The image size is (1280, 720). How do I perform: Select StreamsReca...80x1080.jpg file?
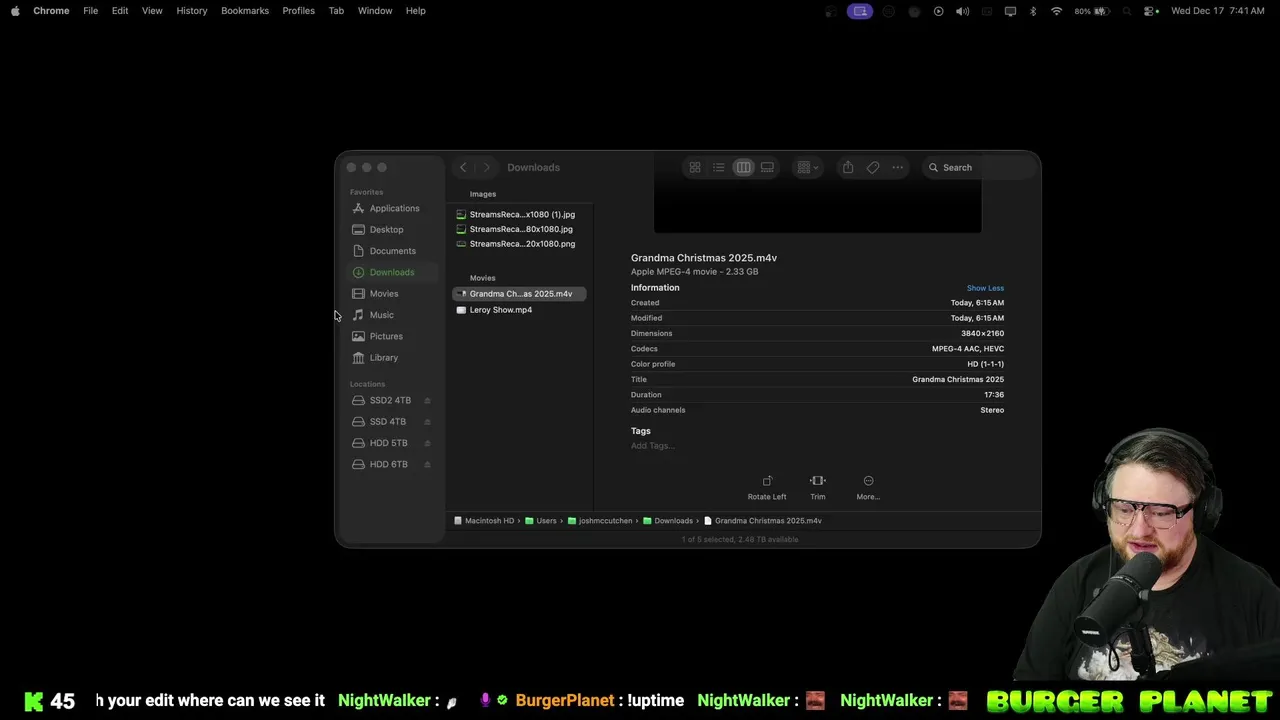519,229
